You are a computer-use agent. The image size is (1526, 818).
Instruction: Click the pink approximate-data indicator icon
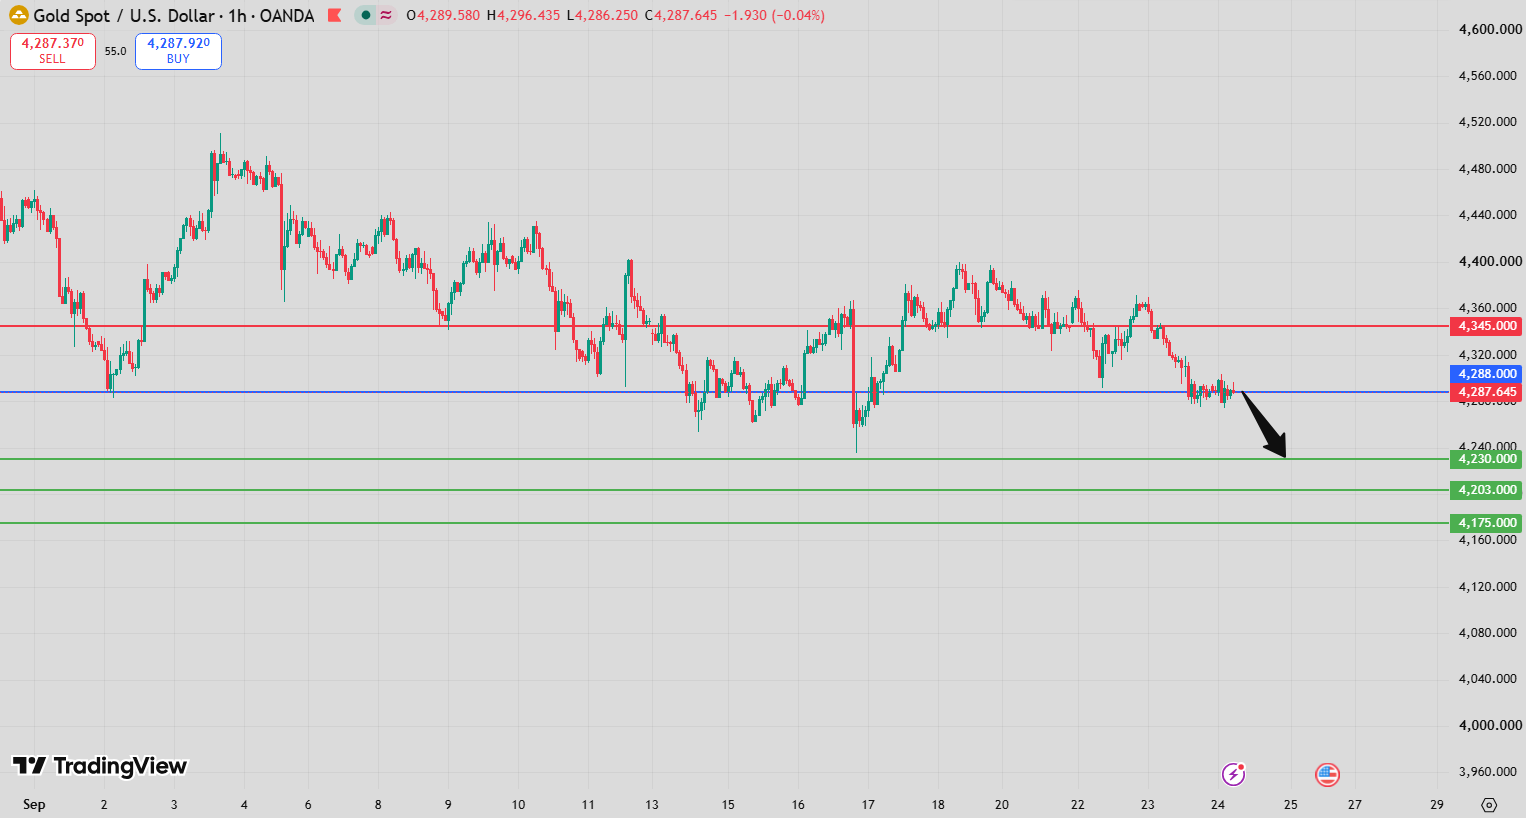pyautogui.click(x=386, y=15)
